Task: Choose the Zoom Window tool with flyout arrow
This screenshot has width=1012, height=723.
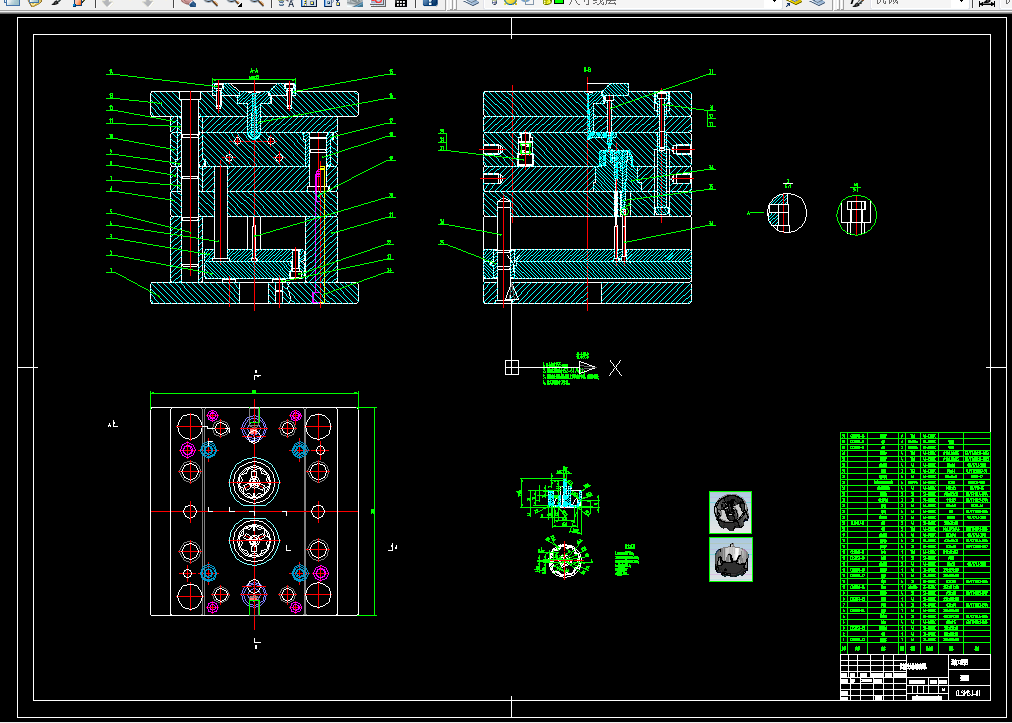Action: pos(233,3)
